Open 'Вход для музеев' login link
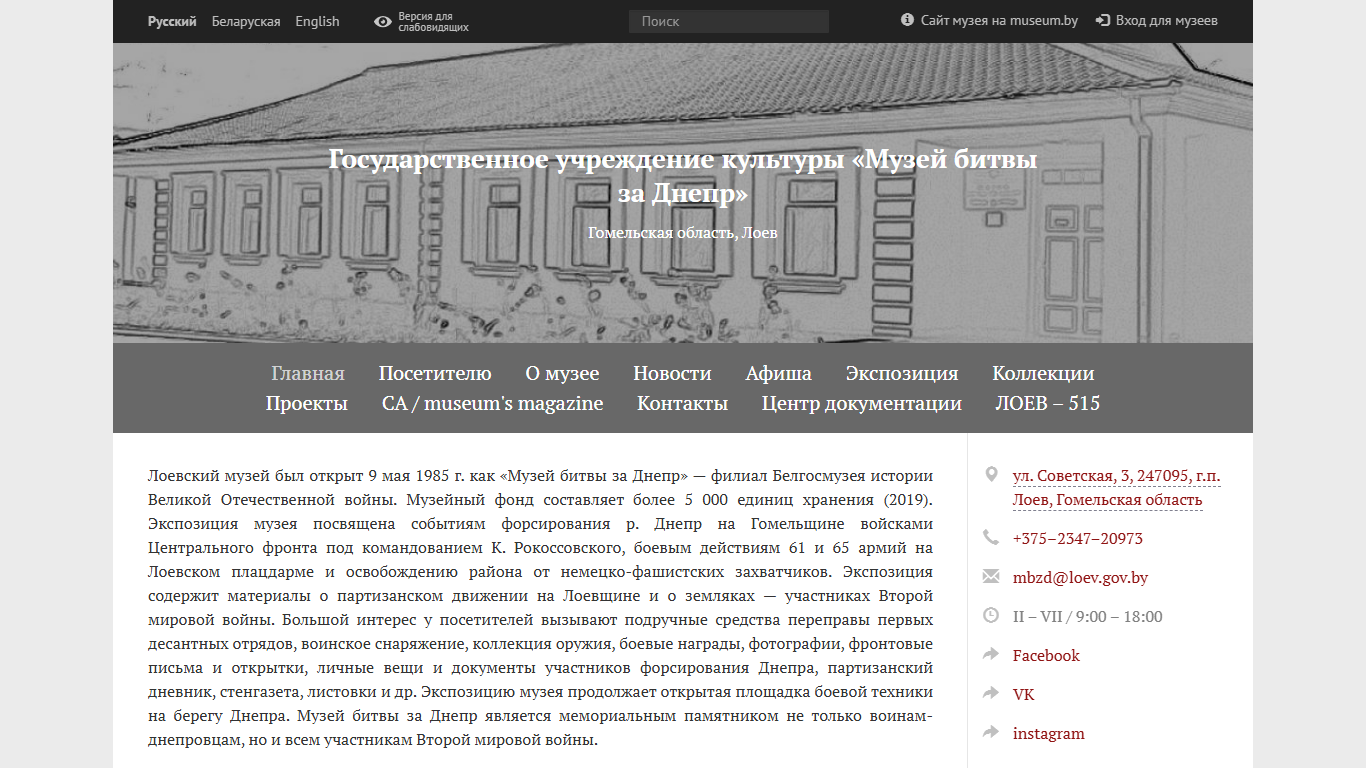This screenshot has width=1366, height=768. (x=1166, y=20)
